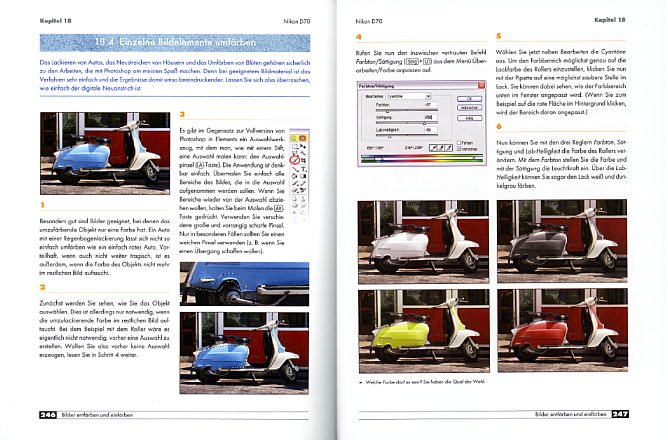
Task: Close the Farbton/Sättigung dialog
Action: point(481,85)
